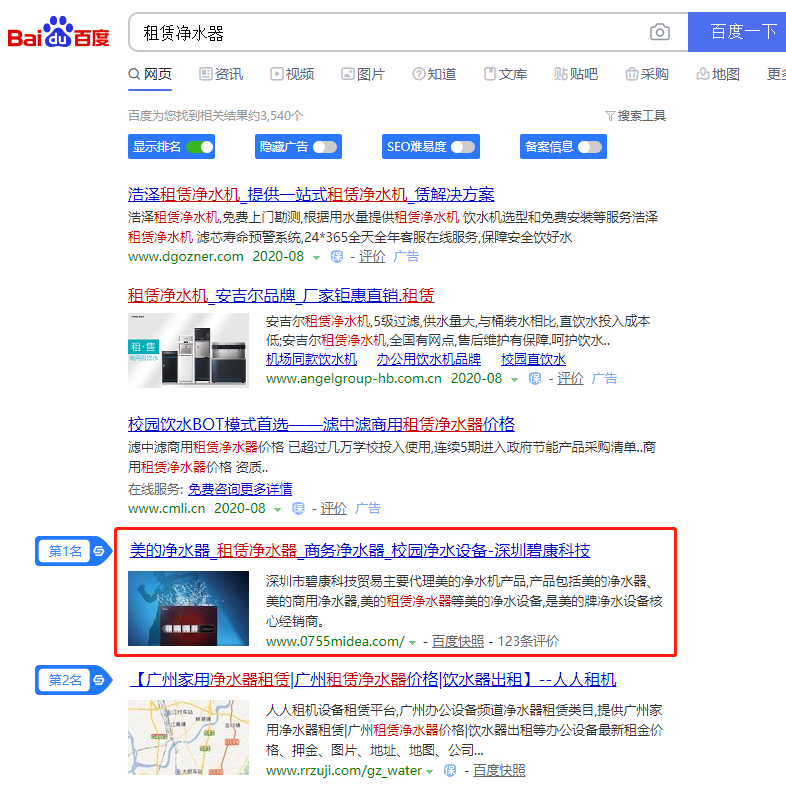Click www.dgozner.com URL text

pyautogui.click(x=185, y=257)
